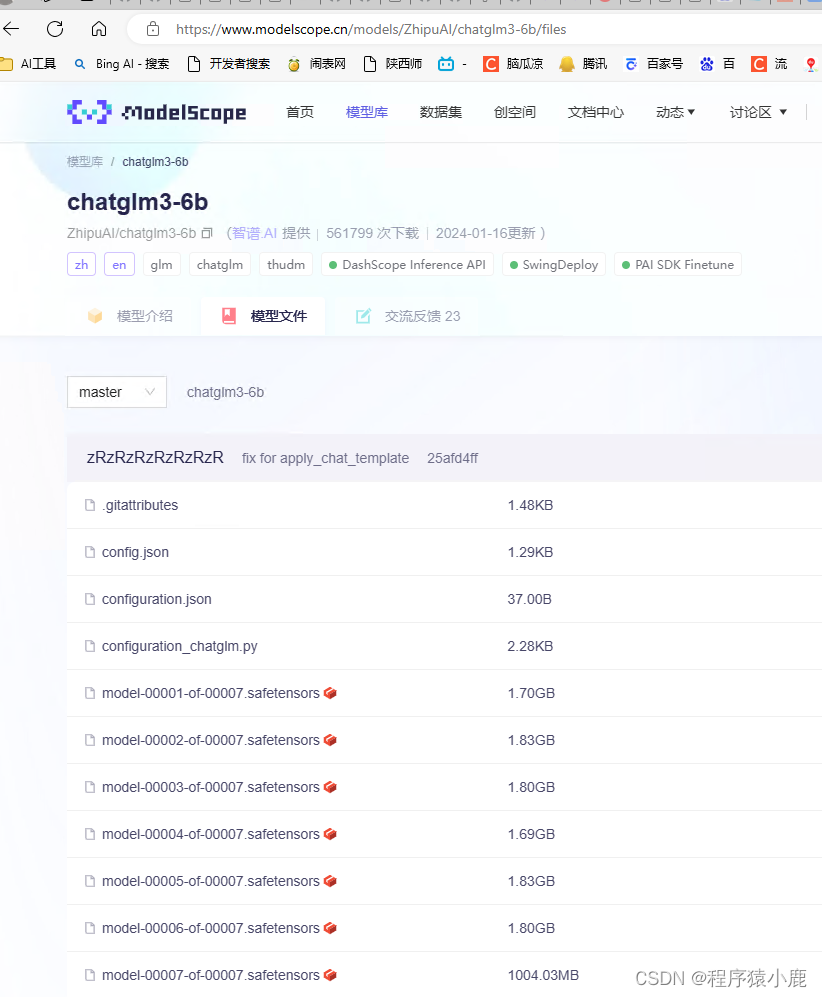Open the 闹表网 bookmark
The width and height of the screenshot is (822, 997).
click(x=316, y=64)
